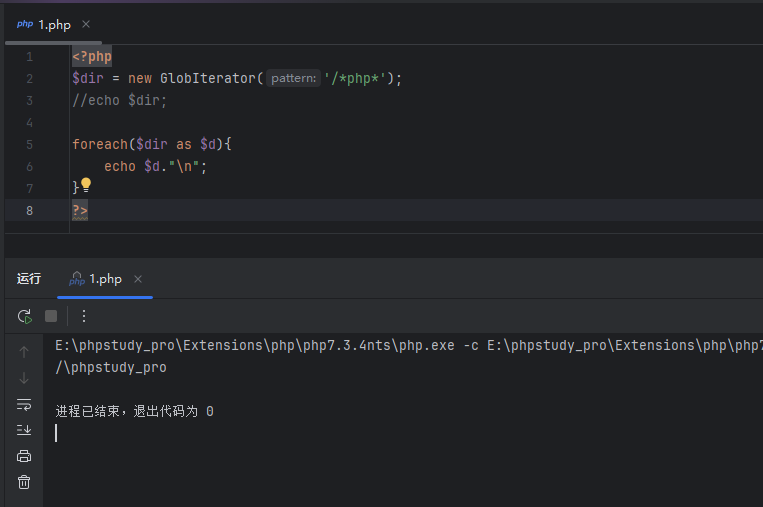763x507 pixels.
Task: Close the 1.php run configuration tab
Action: tap(138, 279)
